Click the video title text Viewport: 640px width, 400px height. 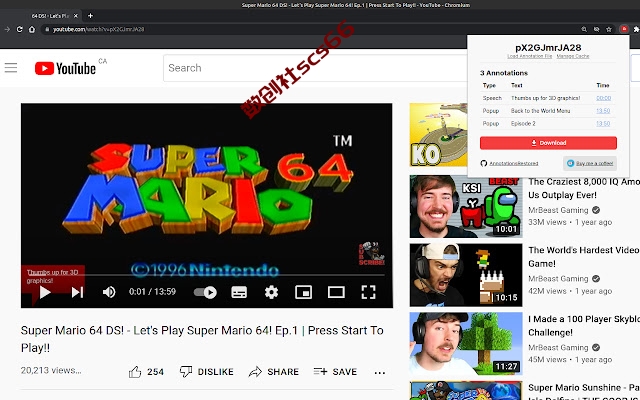[202, 339]
